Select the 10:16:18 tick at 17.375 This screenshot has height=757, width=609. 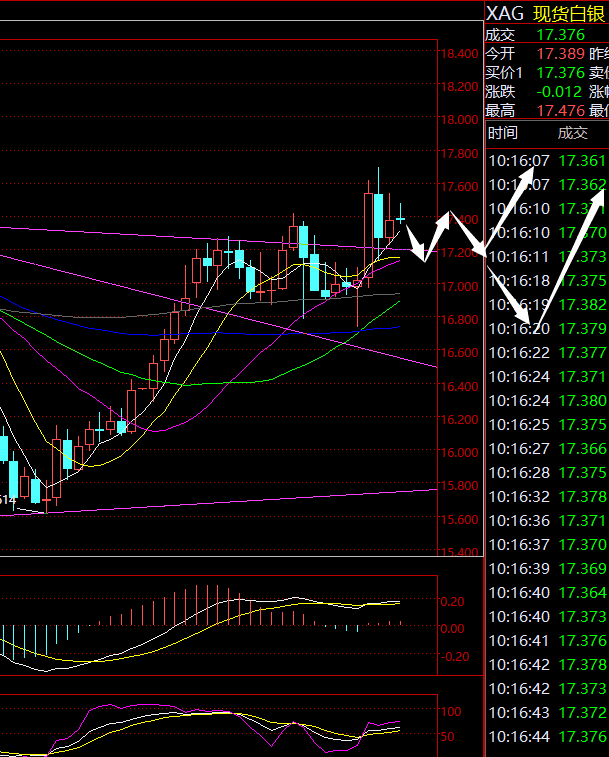click(x=547, y=281)
